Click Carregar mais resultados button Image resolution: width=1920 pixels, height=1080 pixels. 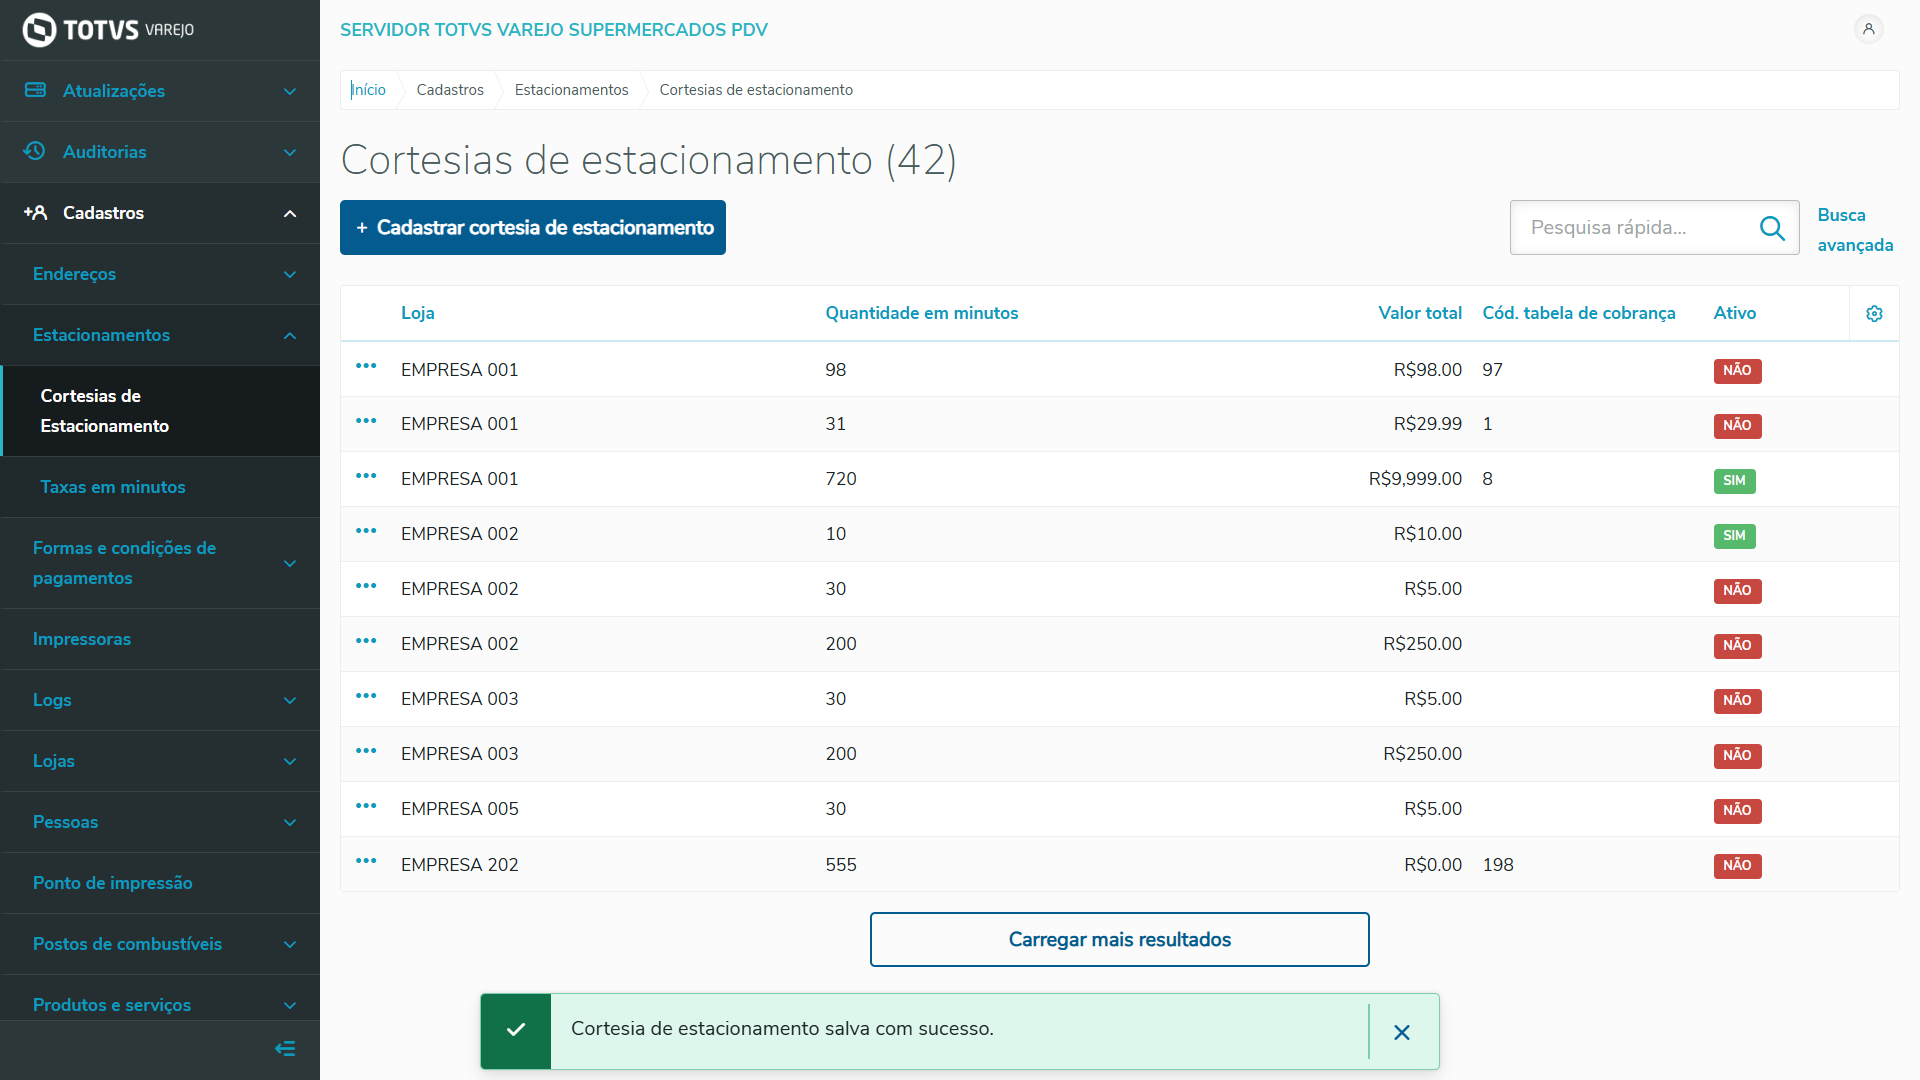(1119, 939)
